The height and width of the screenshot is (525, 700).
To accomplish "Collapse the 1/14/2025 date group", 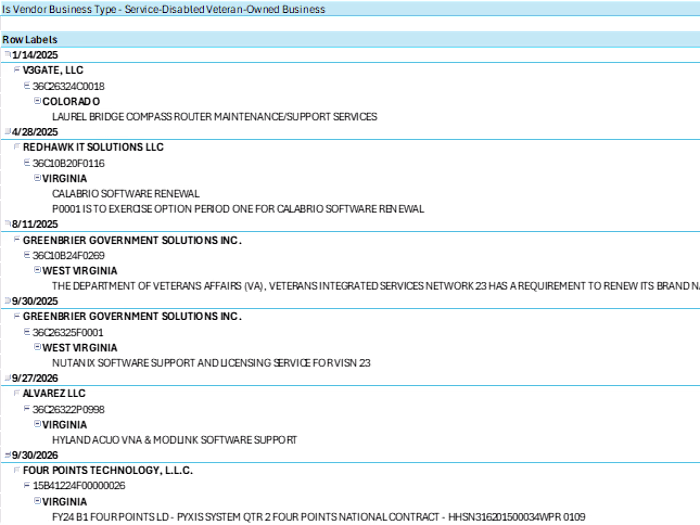I will pos(8,54).
